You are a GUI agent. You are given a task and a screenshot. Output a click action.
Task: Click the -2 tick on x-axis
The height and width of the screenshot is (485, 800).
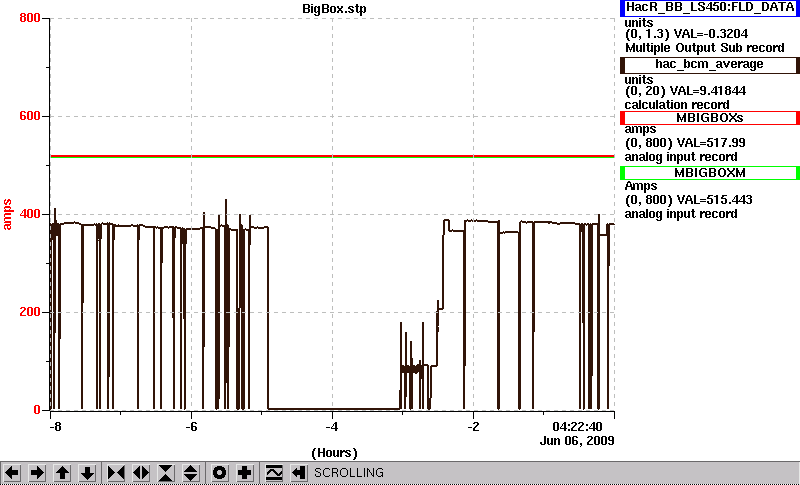coord(473,426)
